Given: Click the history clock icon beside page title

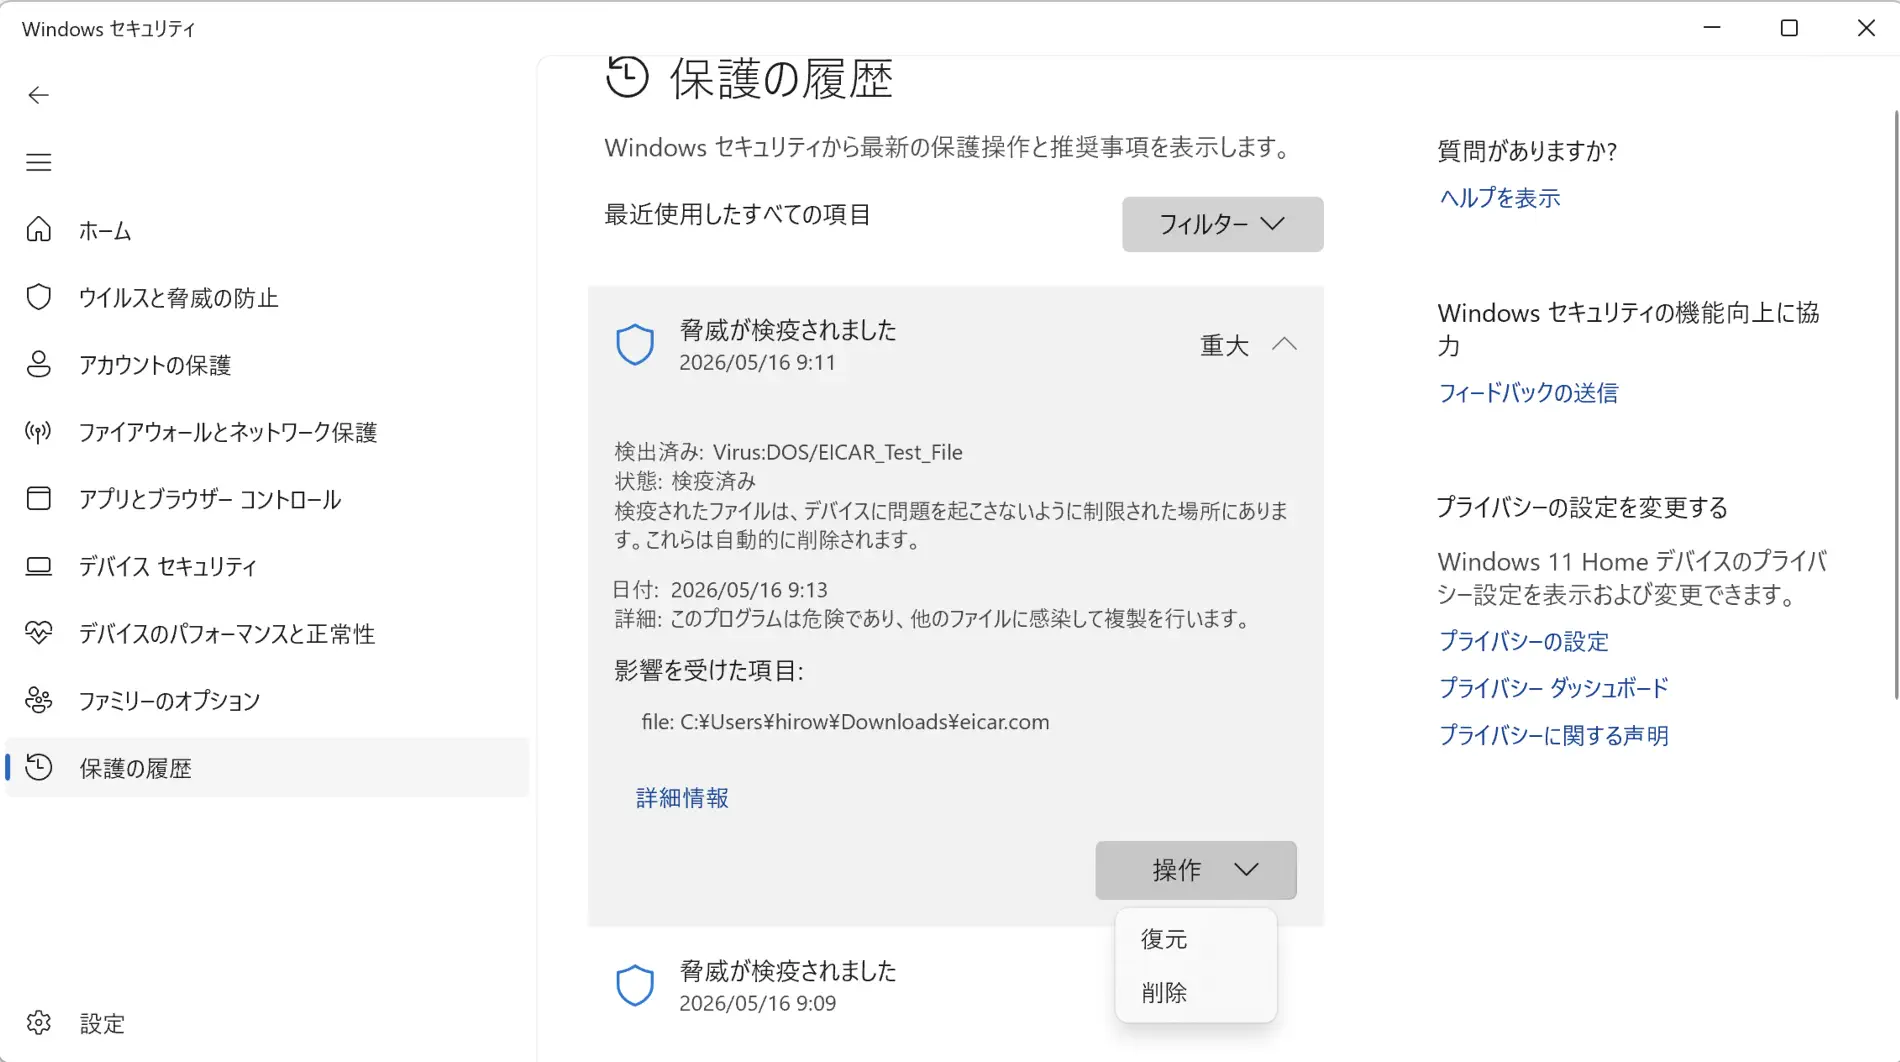Looking at the screenshot, I should 627,77.
